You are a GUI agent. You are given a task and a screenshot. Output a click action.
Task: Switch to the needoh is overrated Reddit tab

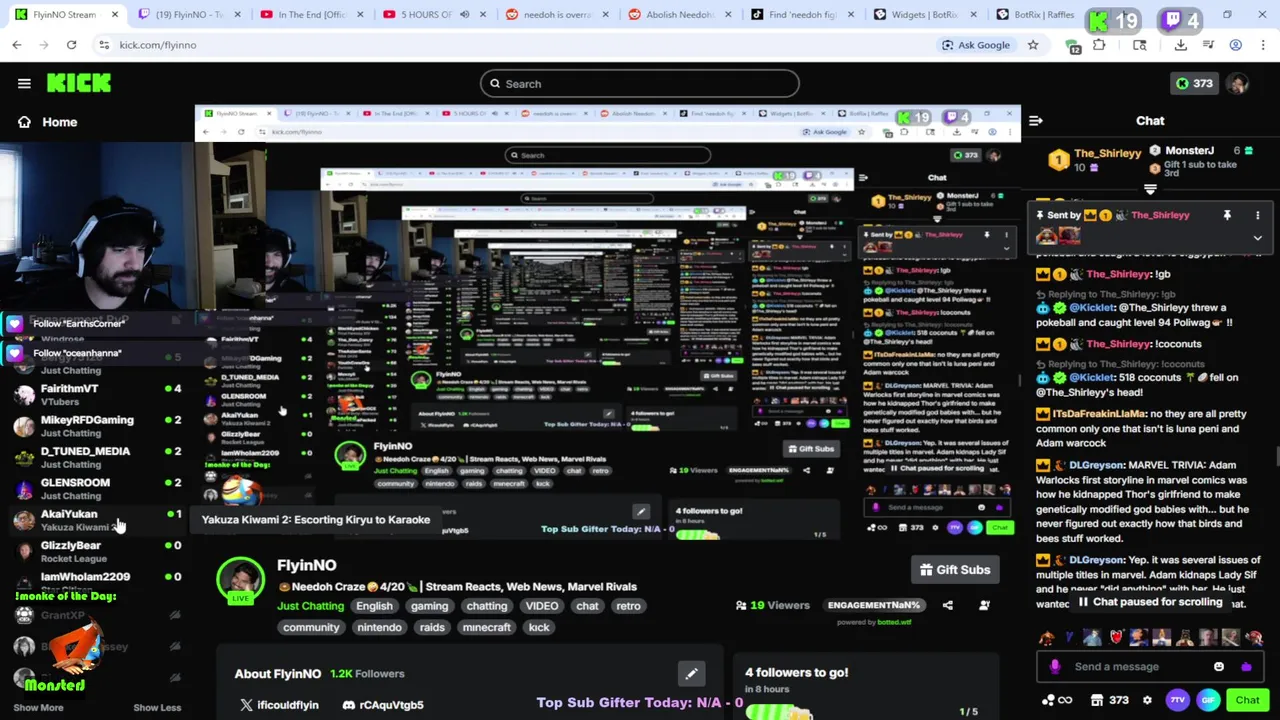click(x=555, y=15)
